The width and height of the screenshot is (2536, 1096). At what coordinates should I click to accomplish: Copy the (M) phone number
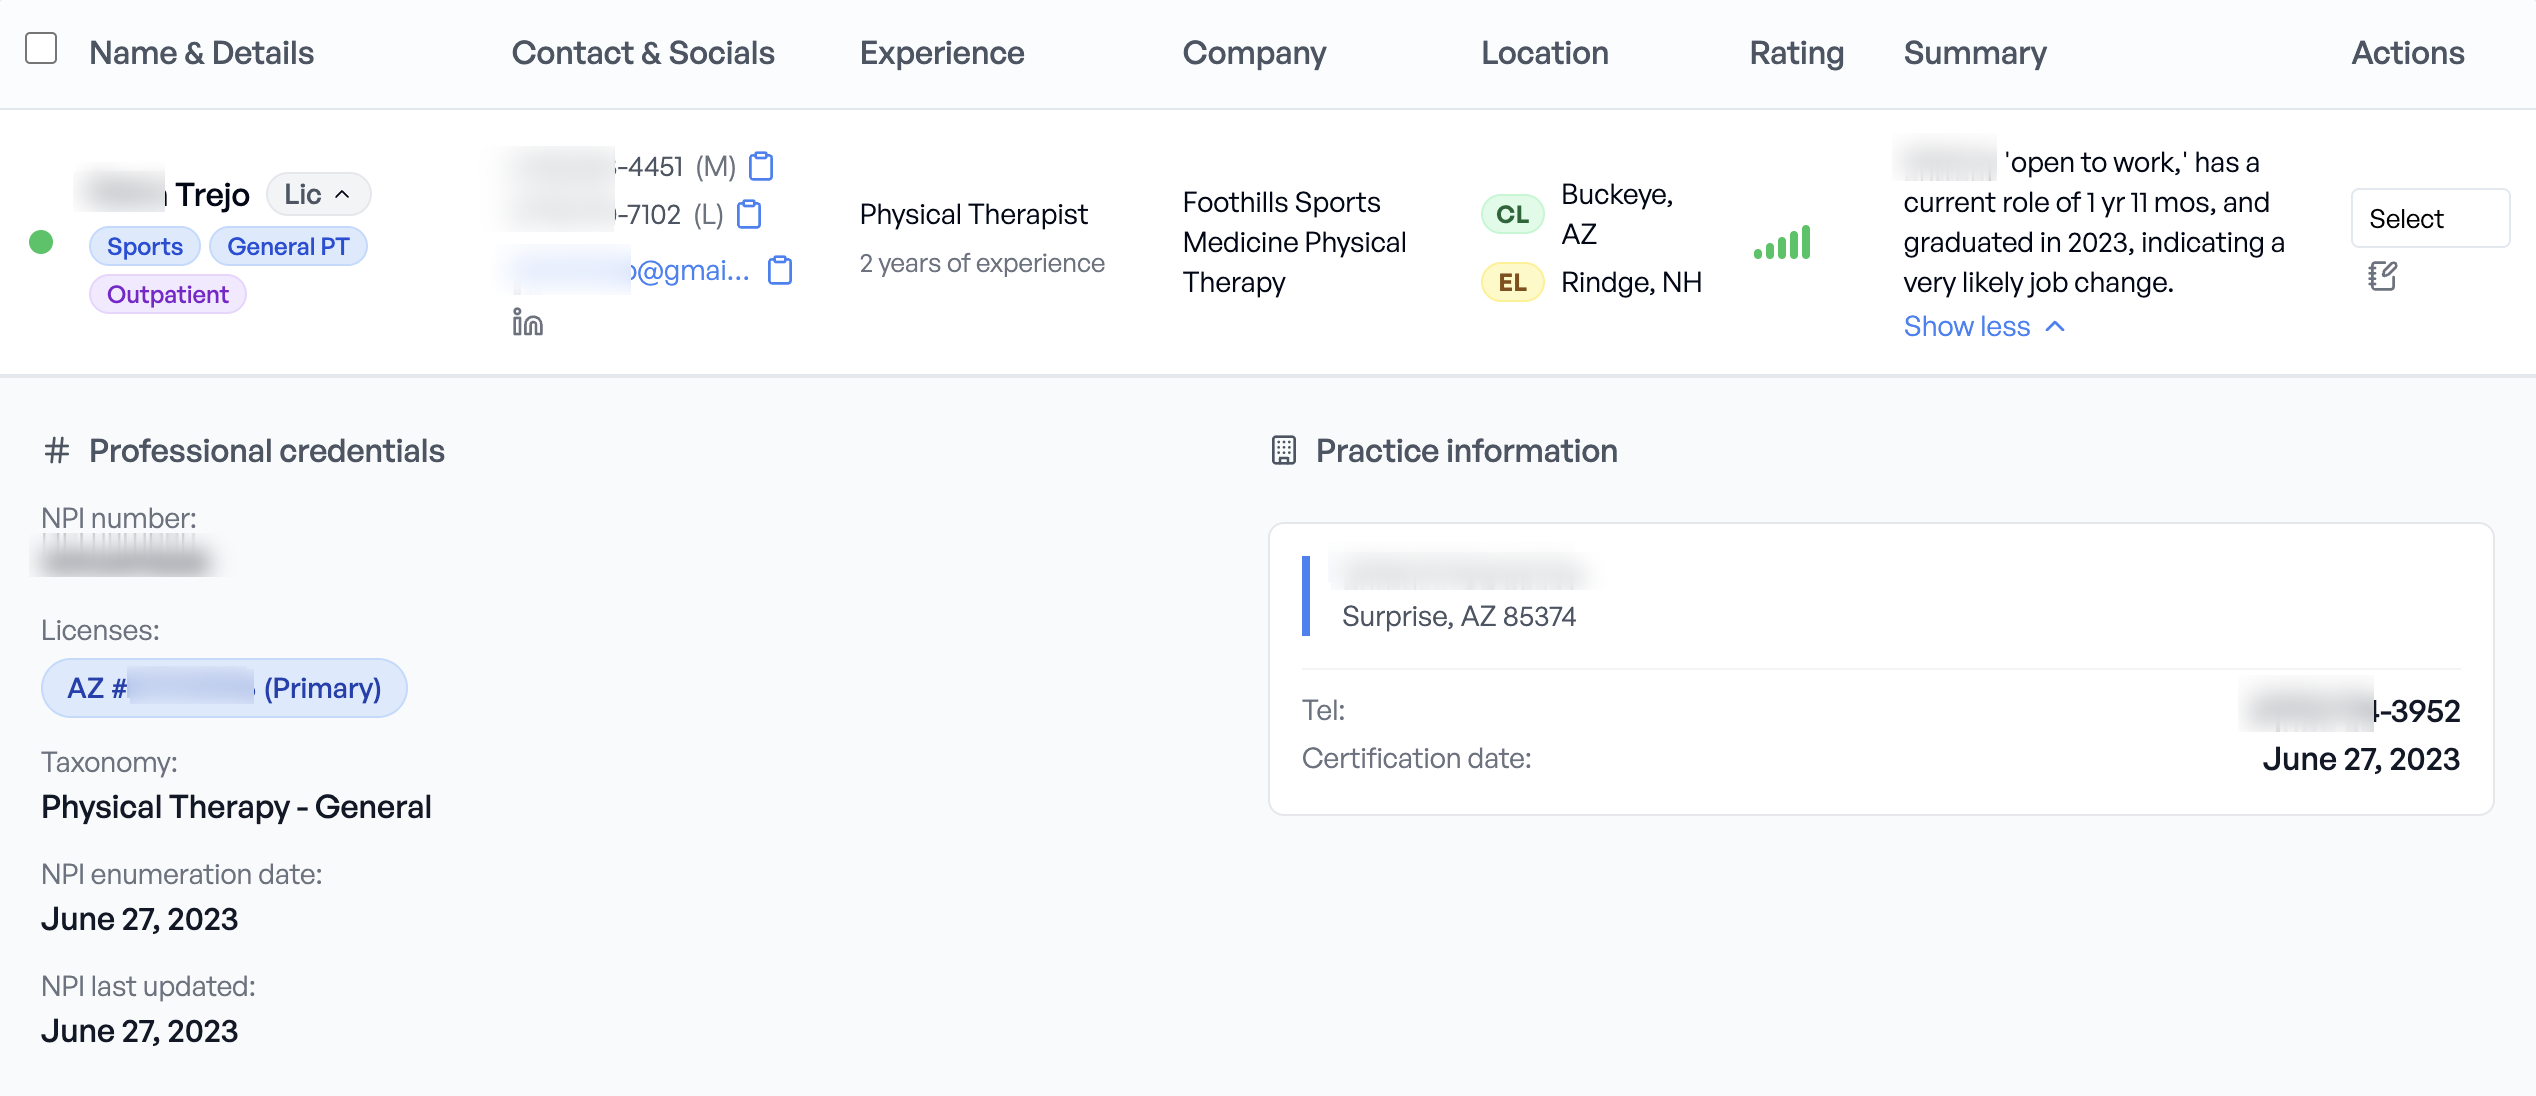(762, 166)
